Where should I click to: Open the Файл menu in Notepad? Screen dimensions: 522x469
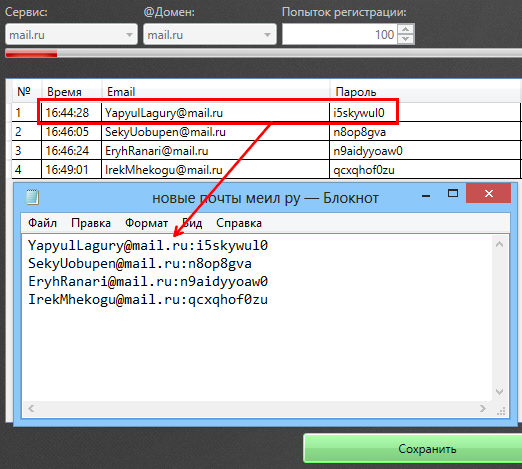click(x=42, y=223)
